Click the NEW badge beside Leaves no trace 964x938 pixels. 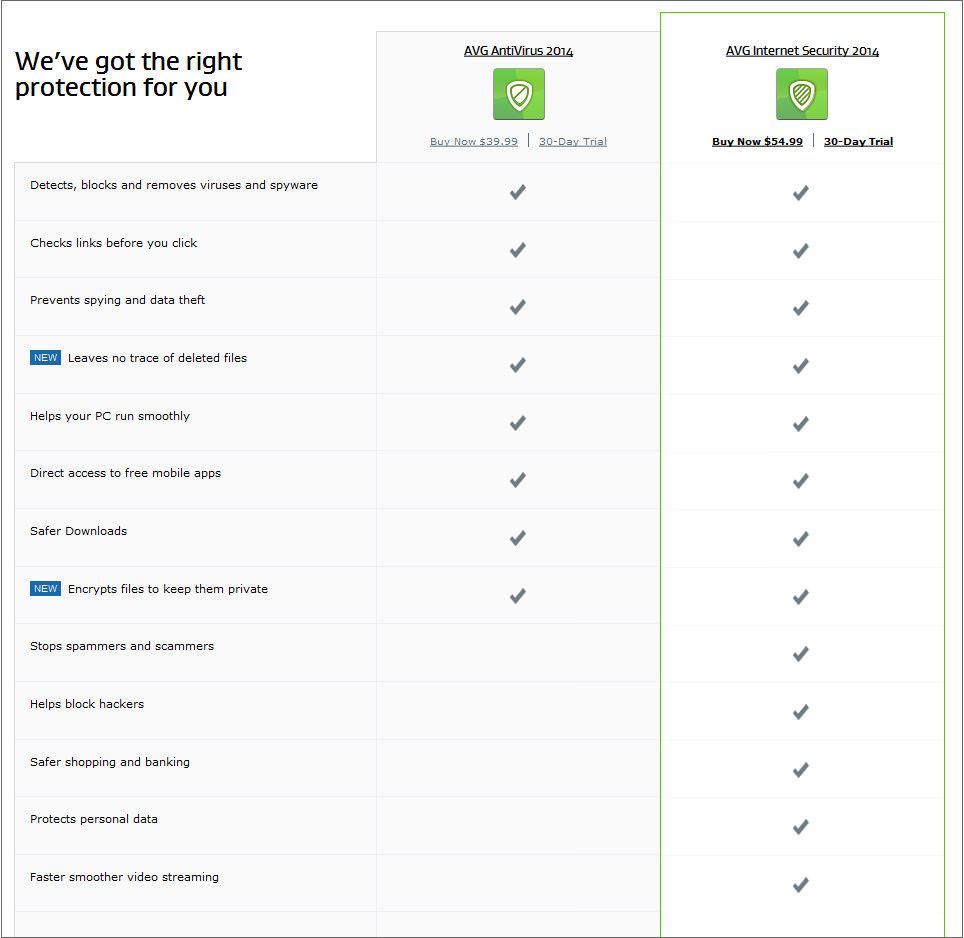click(x=45, y=358)
